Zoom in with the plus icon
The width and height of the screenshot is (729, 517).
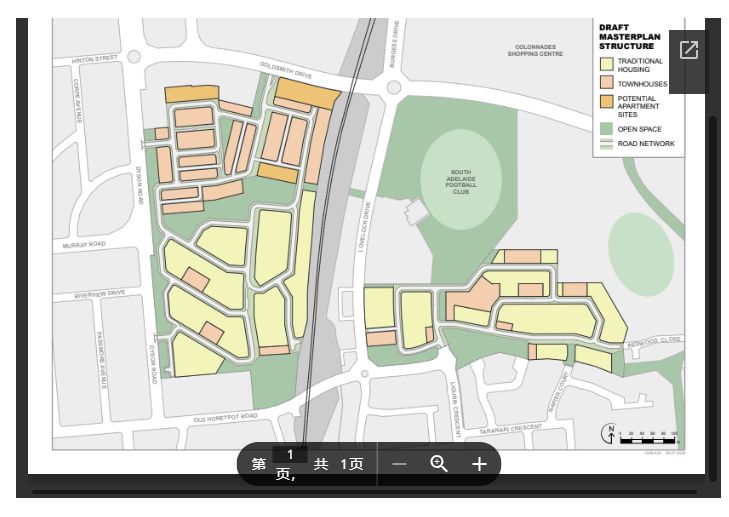[x=479, y=464]
